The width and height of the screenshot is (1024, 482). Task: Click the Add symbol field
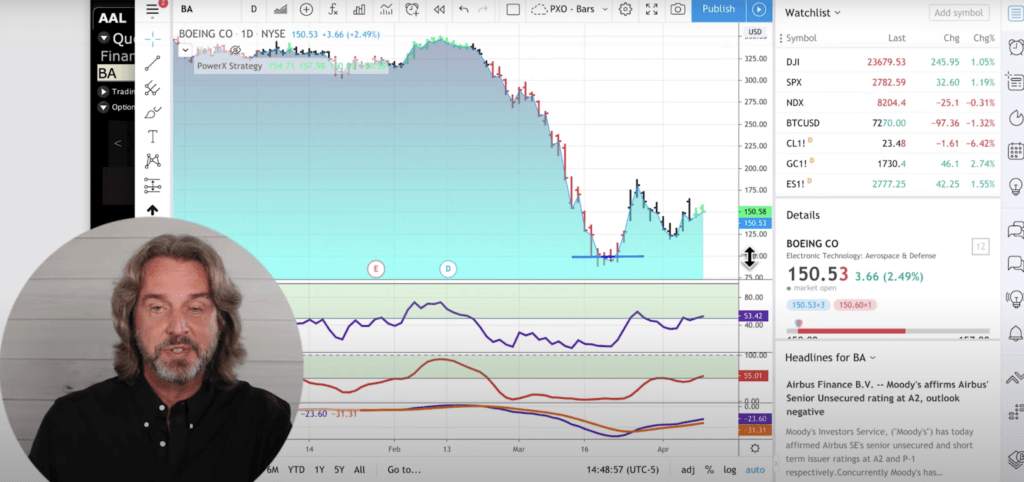click(959, 12)
